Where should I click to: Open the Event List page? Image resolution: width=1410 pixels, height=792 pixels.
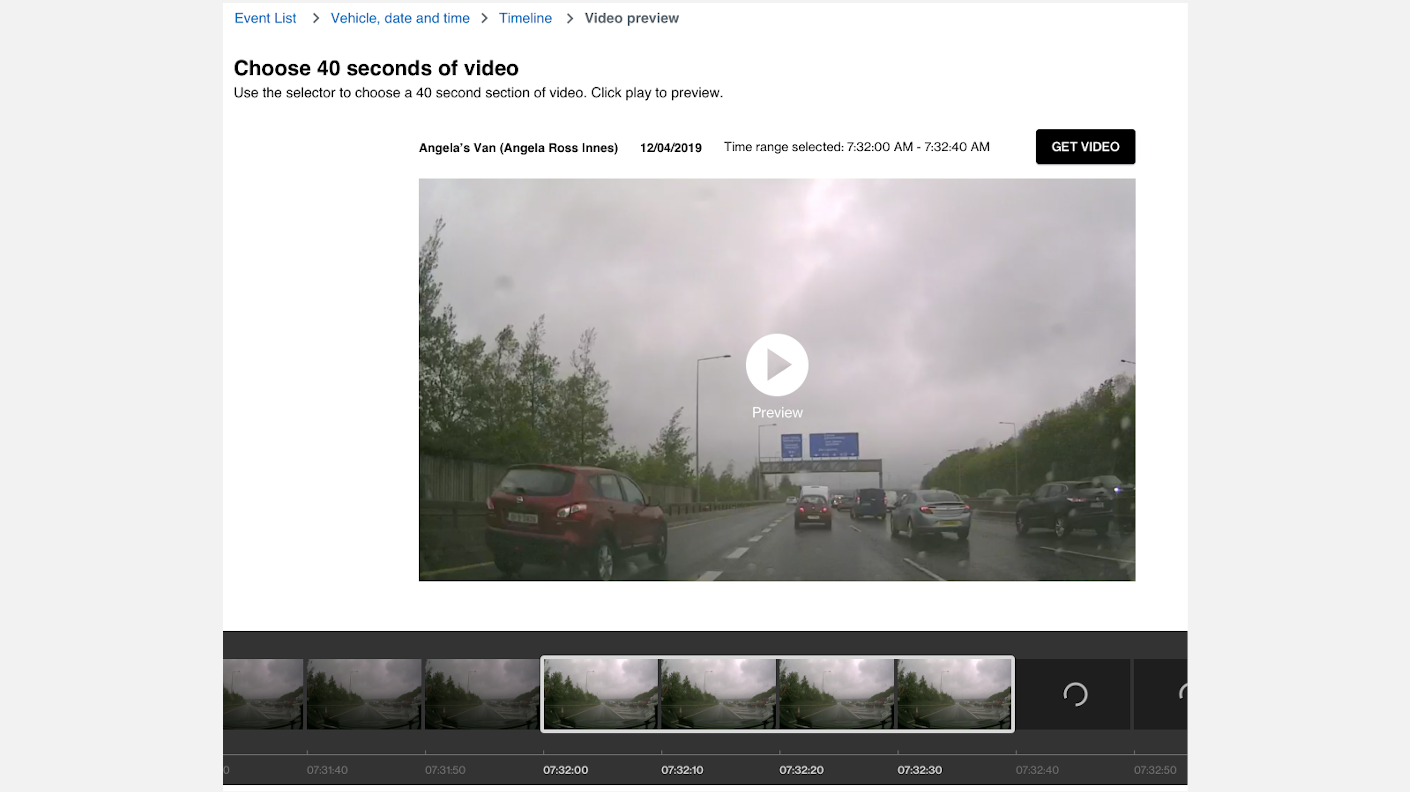(265, 18)
